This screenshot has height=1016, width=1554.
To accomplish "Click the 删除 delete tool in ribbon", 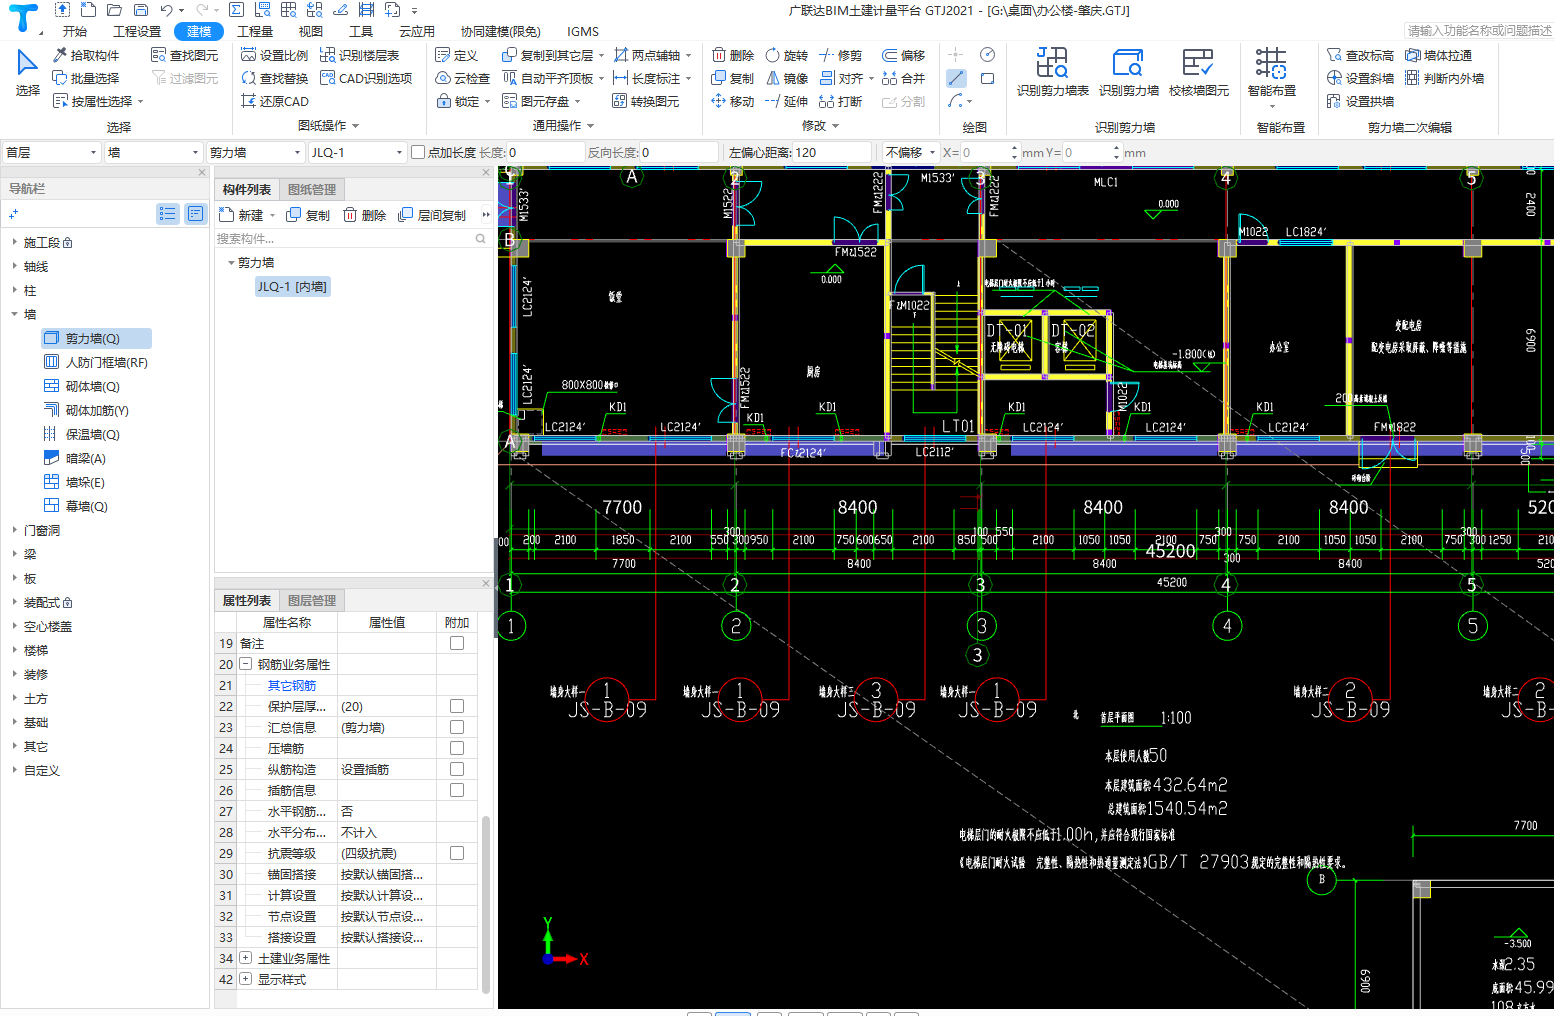I will [732, 55].
